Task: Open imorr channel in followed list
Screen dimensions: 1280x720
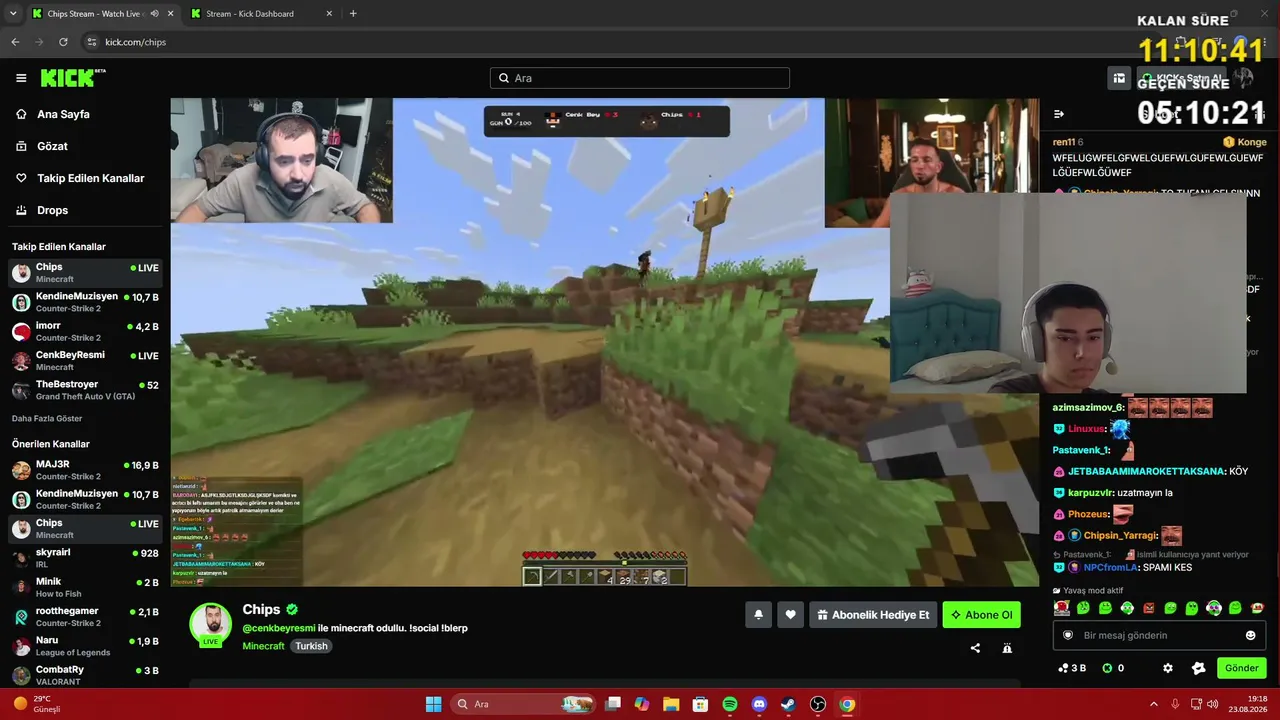Action: coord(85,332)
